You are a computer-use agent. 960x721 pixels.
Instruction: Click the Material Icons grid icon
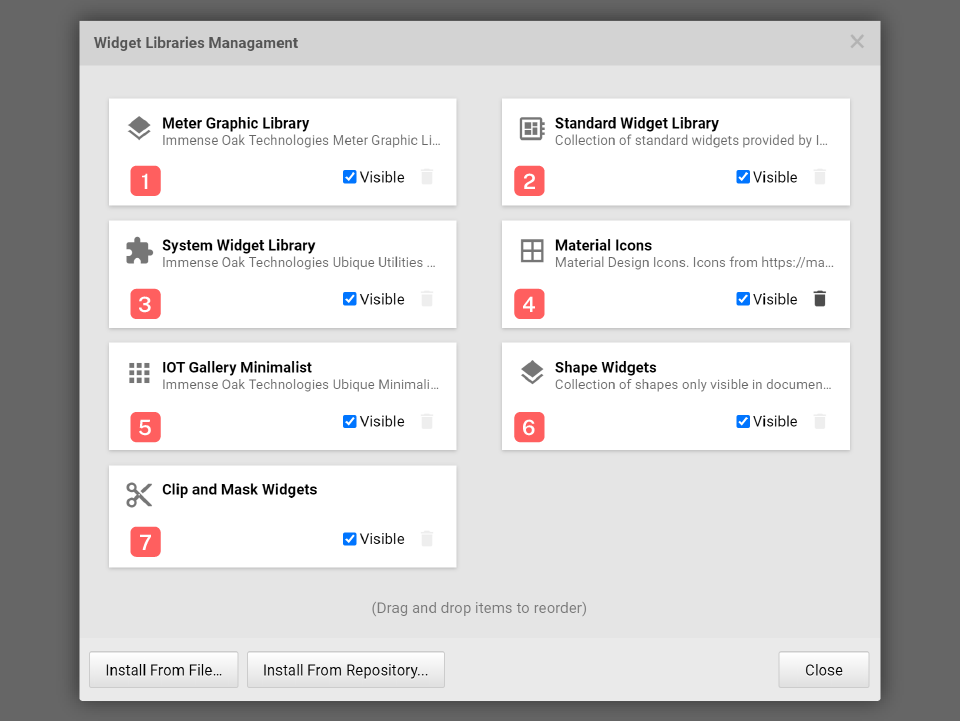pyautogui.click(x=532, y=251)
